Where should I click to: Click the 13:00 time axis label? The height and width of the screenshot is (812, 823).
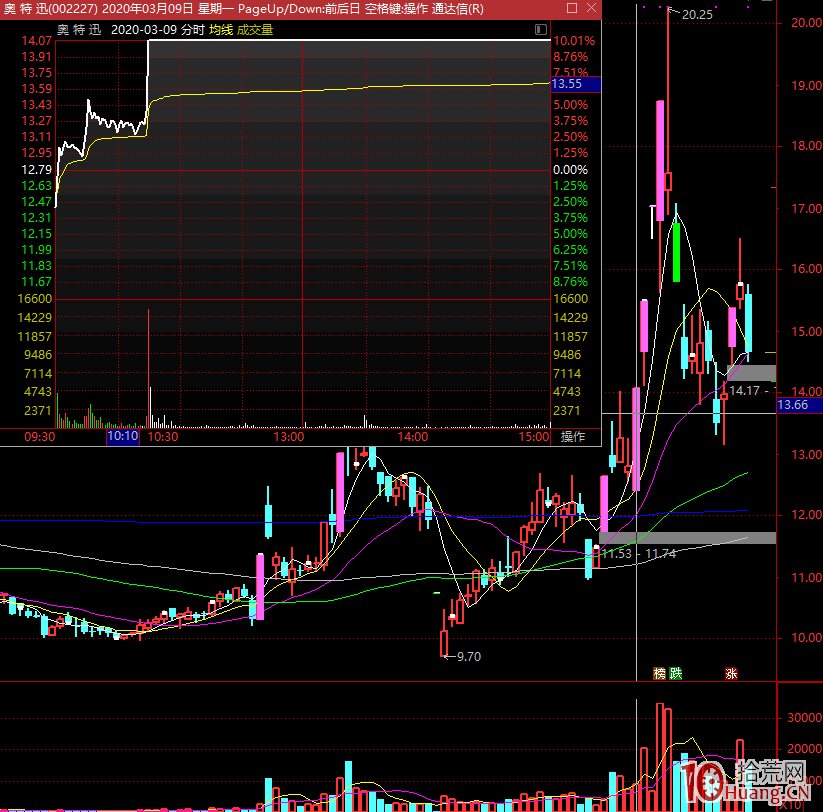pos(289,437)
